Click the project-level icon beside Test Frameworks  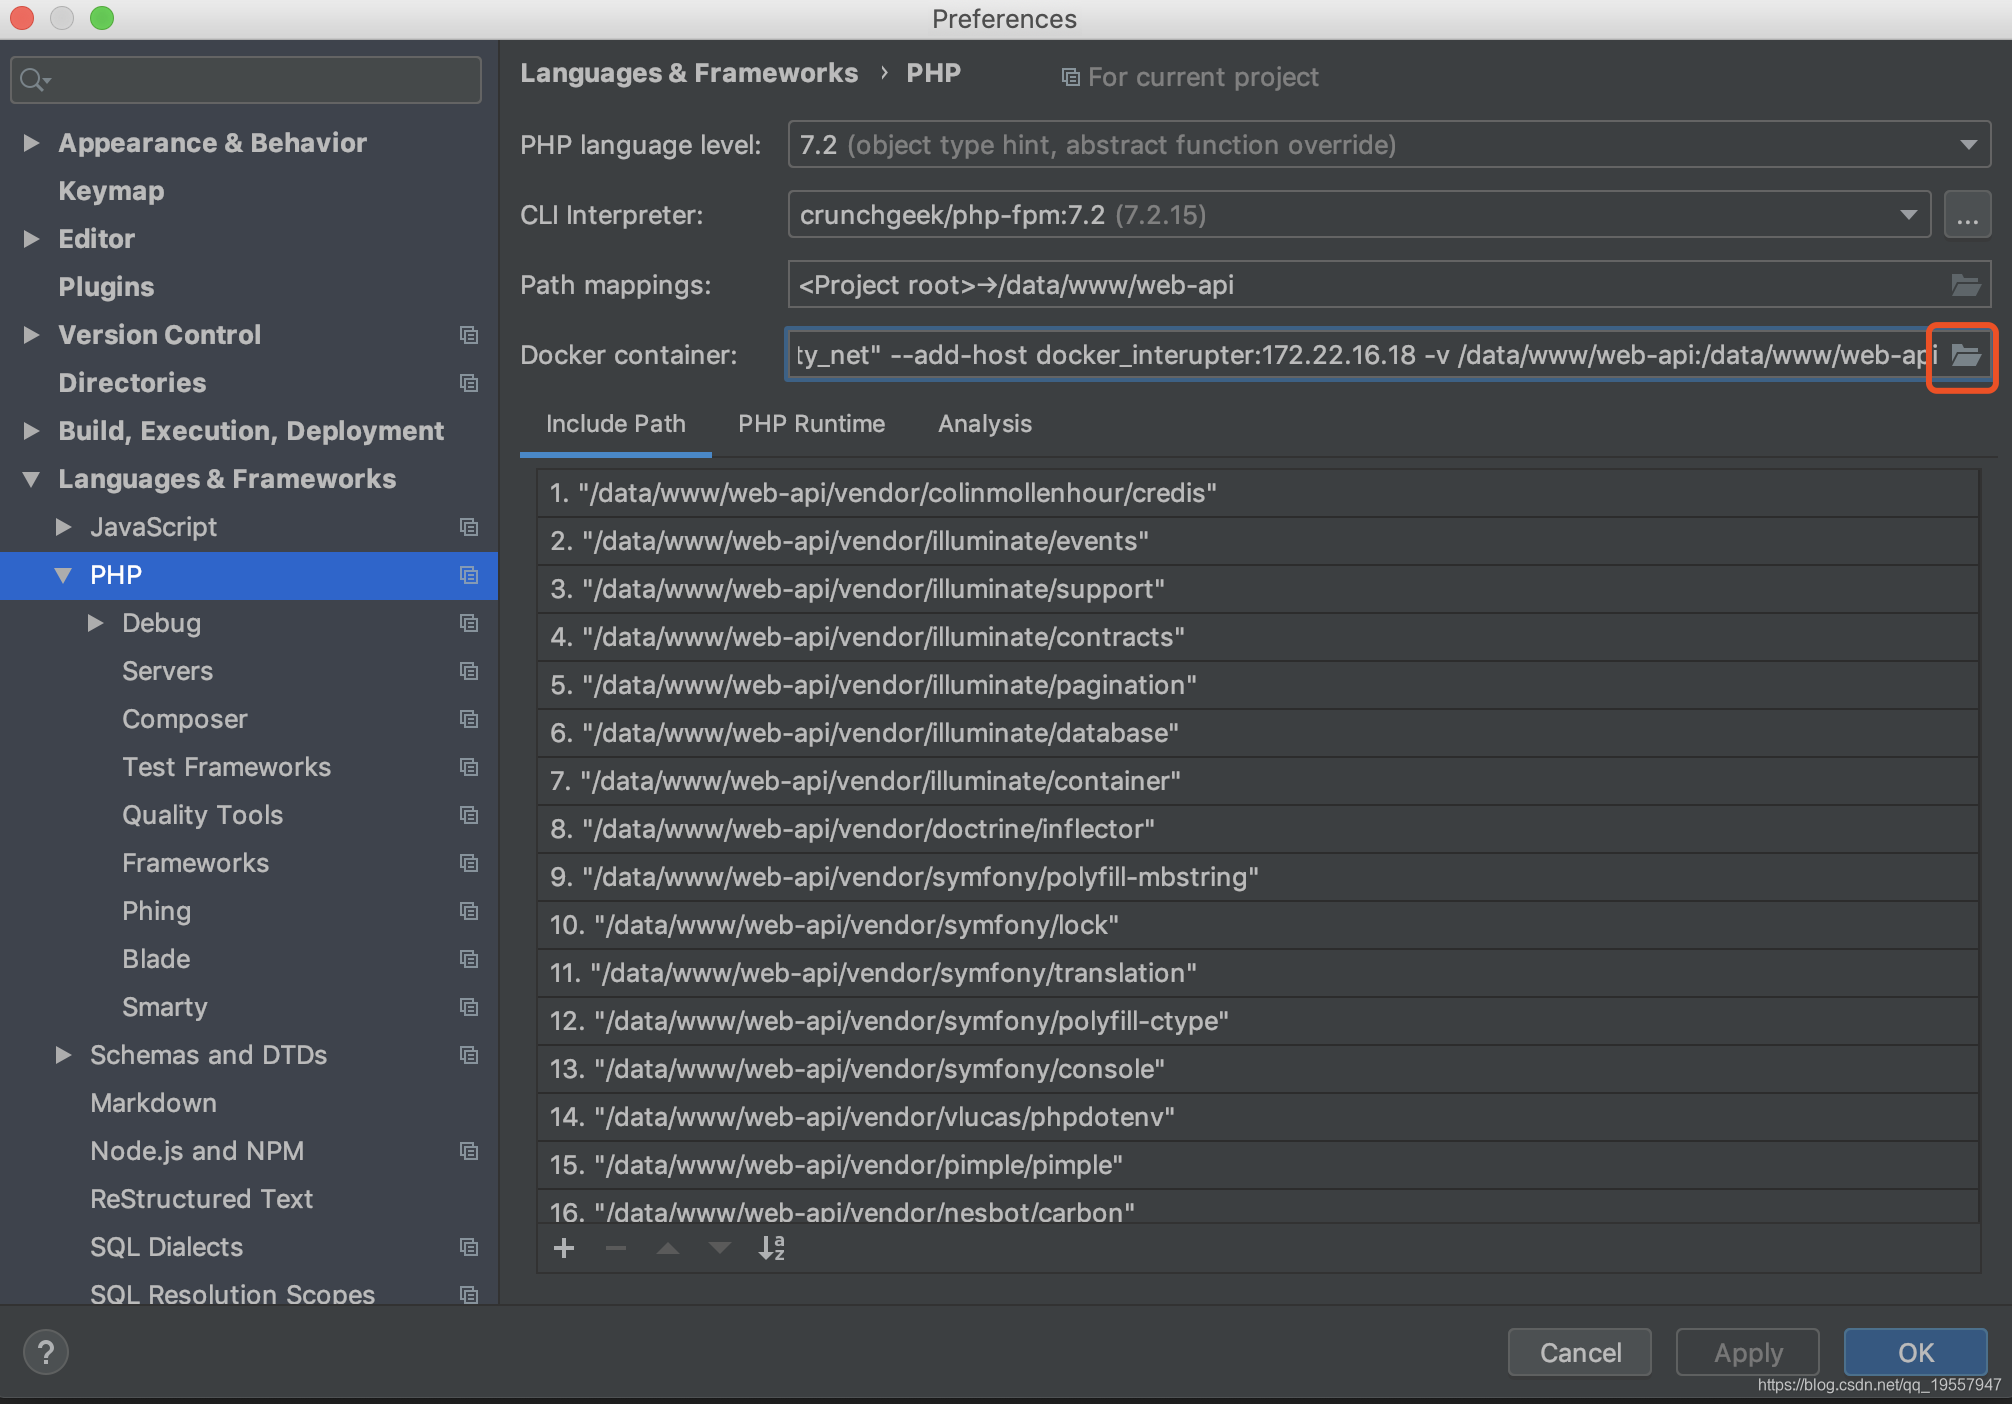469,767
